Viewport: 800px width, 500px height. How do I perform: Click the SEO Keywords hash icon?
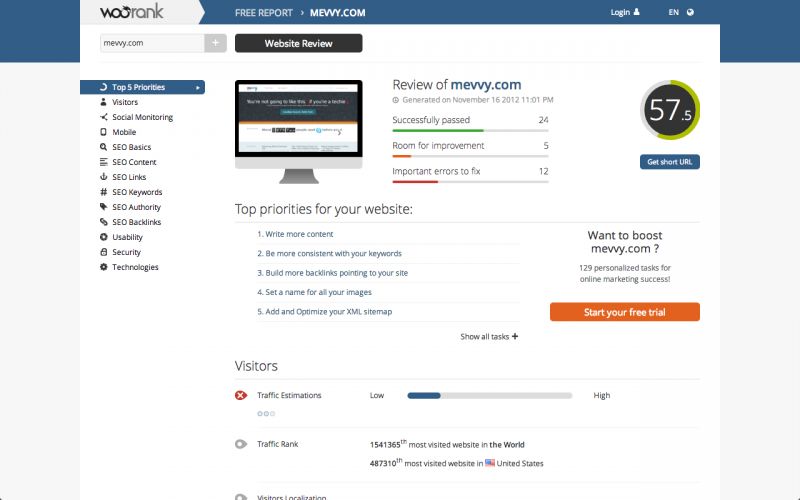pyautogui.click(x=104, y=192)
